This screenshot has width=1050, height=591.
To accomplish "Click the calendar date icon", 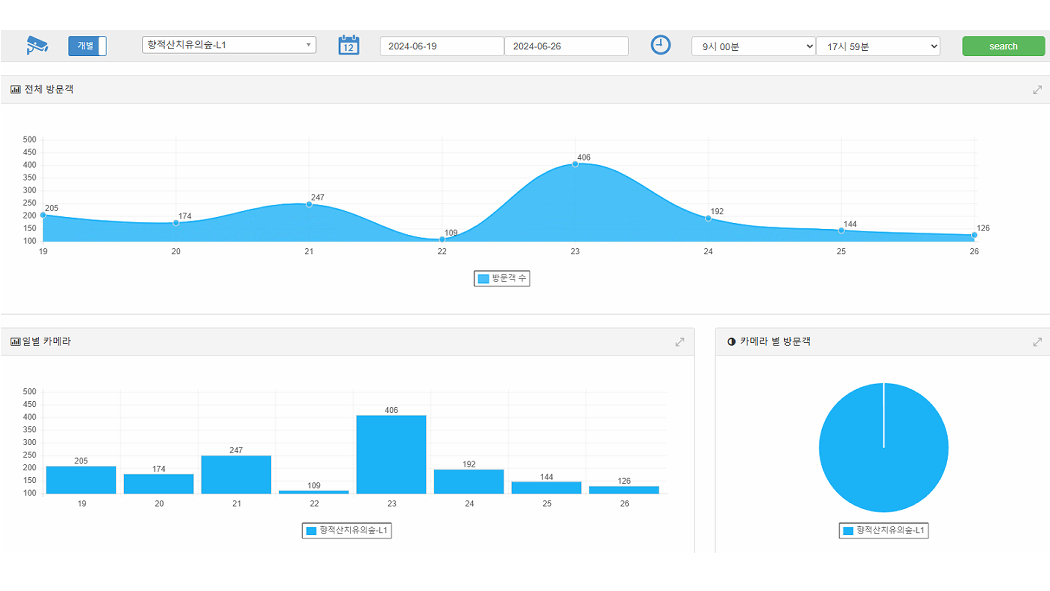I will click(x=348, y=45).
